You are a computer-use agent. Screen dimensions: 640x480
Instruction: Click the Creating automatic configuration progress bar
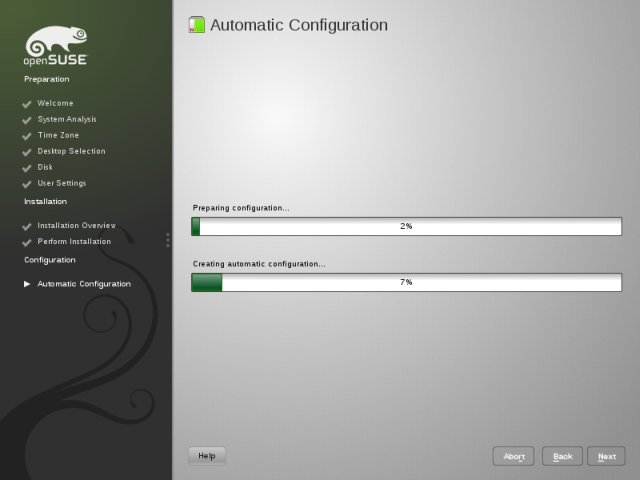(x=407, y=282)
